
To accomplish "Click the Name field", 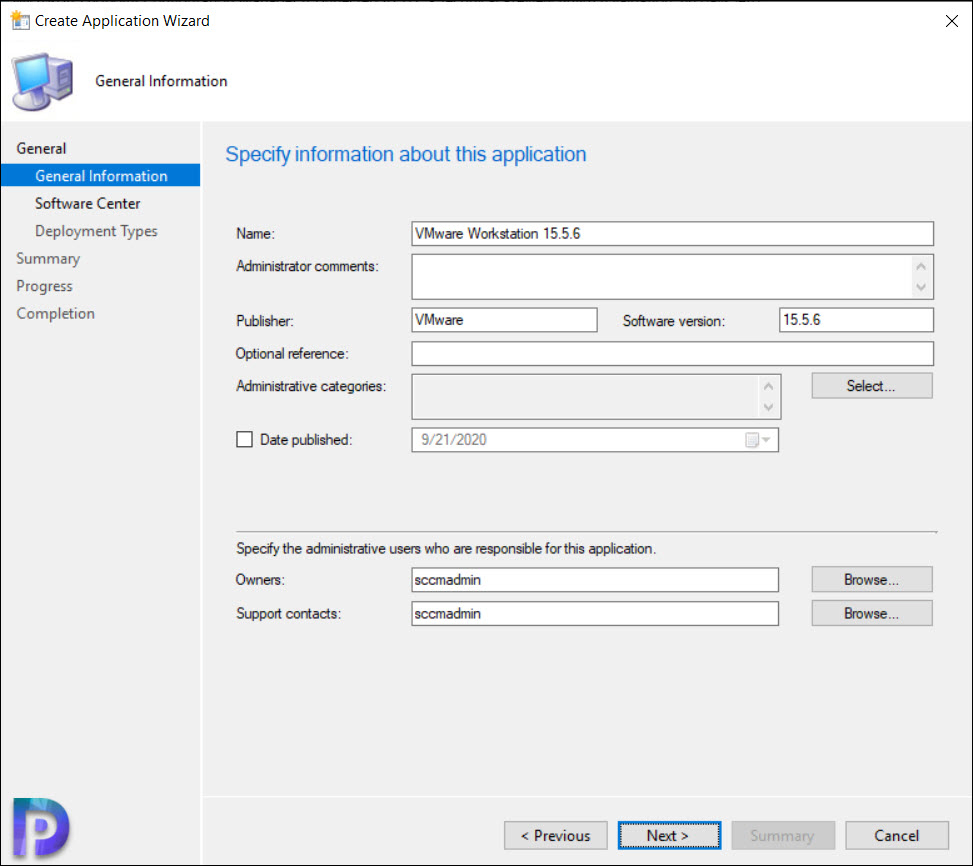I will pyautogui.click(x=672, y=234).
